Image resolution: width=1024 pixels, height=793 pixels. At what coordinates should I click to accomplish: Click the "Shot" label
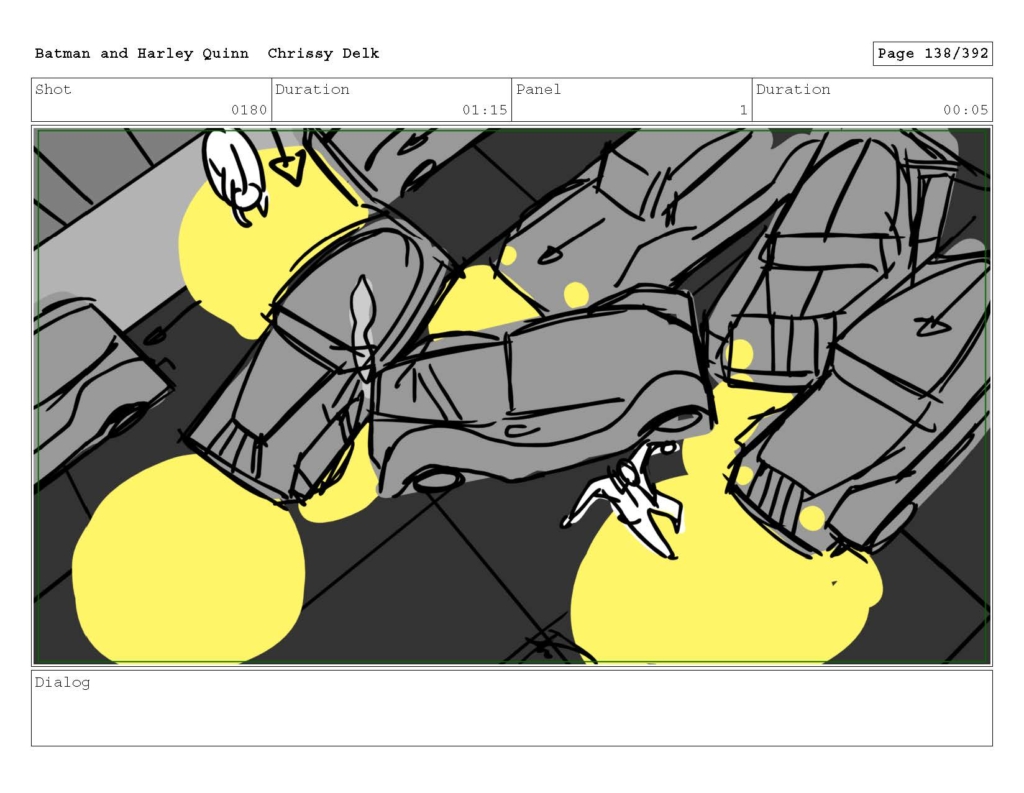pyautogui.click(x=53, y=89)
